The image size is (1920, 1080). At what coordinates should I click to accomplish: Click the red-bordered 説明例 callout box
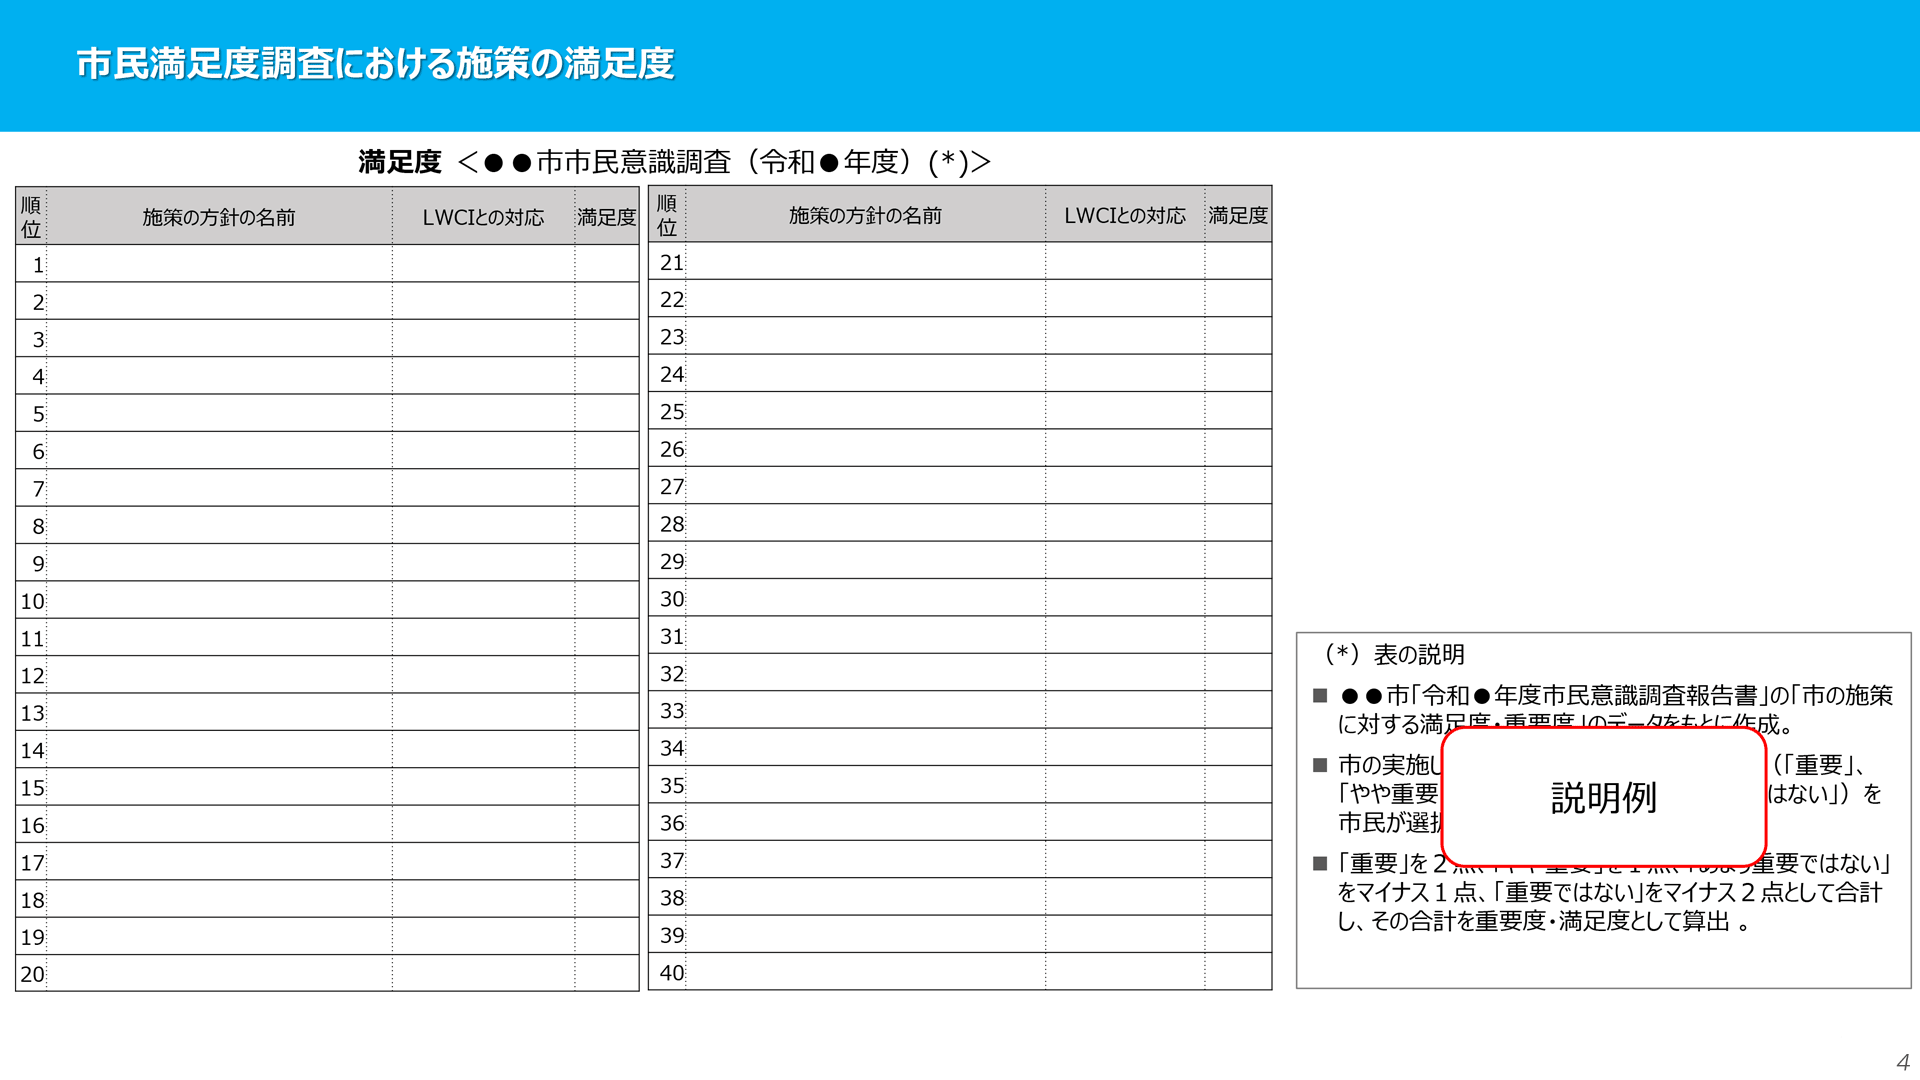1604,797
